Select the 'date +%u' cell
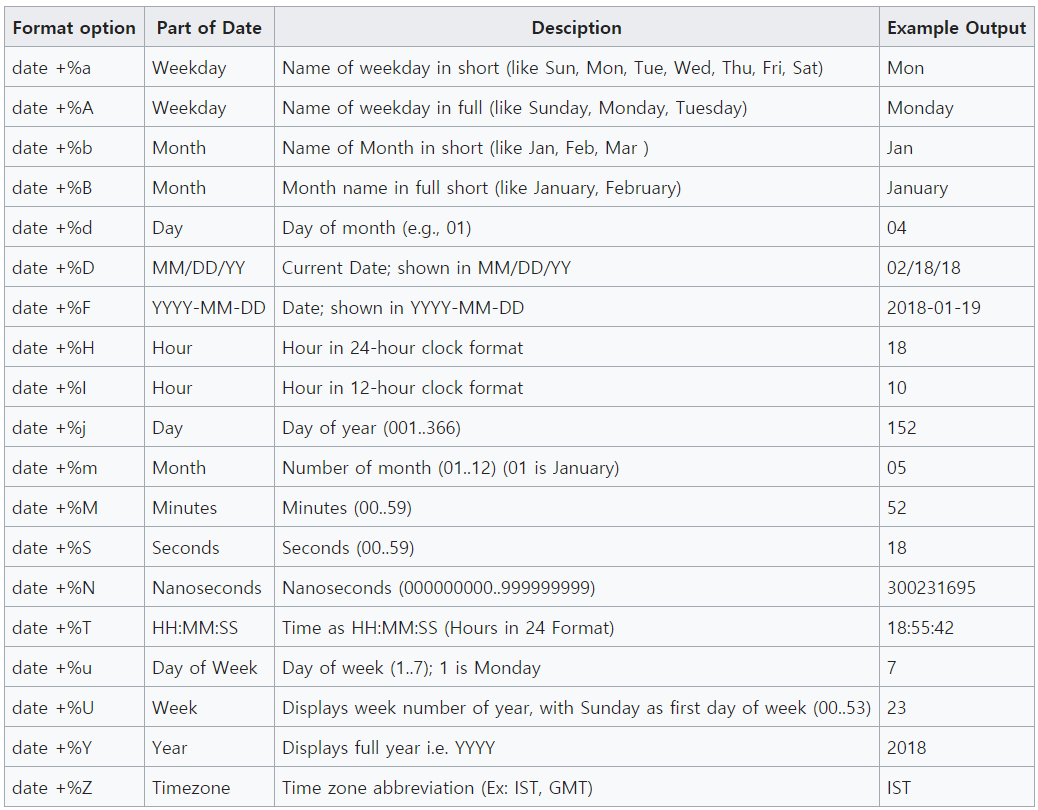The height and width of the screenshot is (810, 1038). tap(74, 668)
